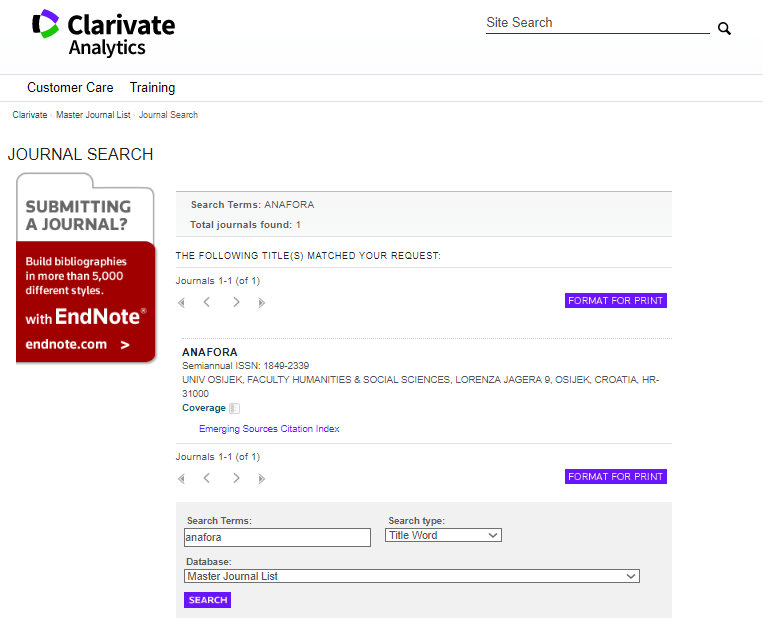763x618 pixels.
Task: Open the Database dropdown
Action: pos(412,576)
